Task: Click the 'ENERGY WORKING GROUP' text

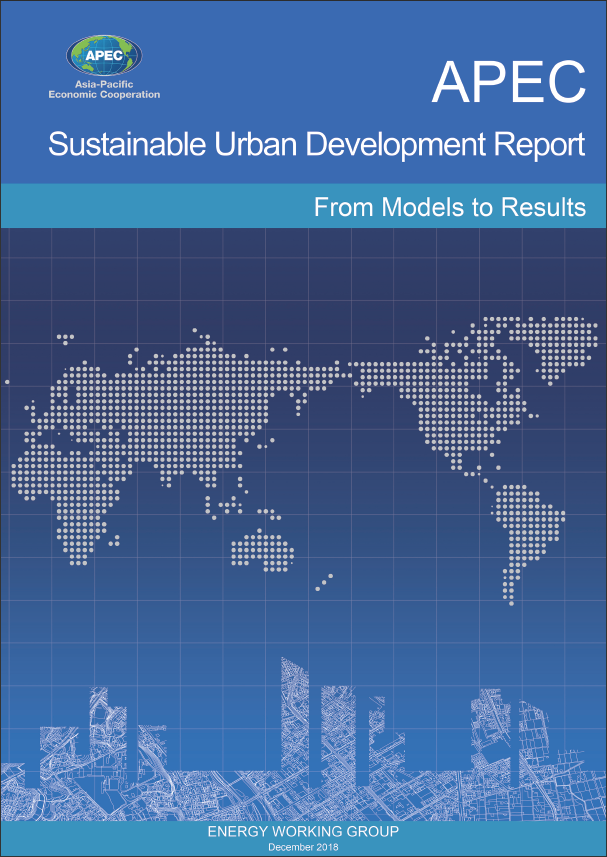Action: click(303, 832)
